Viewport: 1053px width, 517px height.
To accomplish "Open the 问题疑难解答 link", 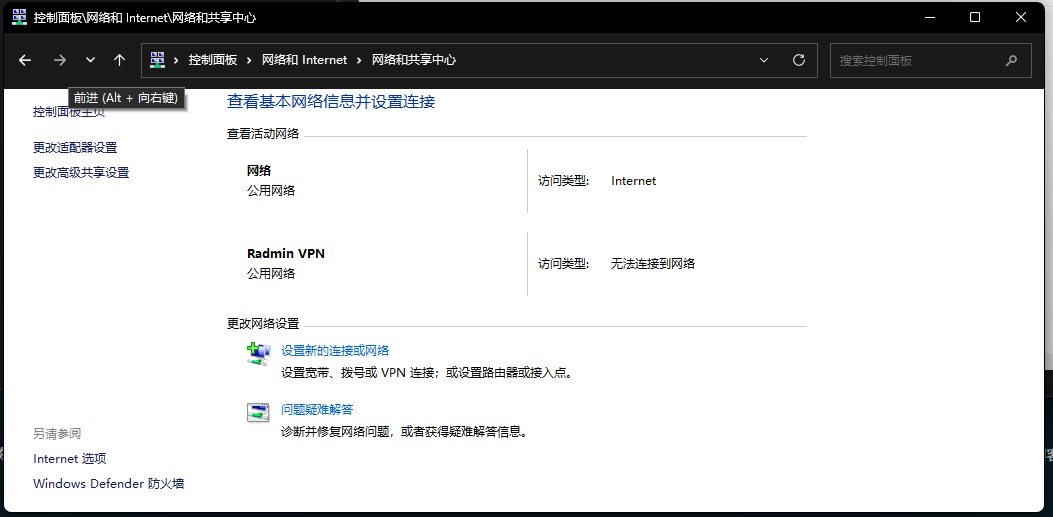I will [x=317, y=410].
